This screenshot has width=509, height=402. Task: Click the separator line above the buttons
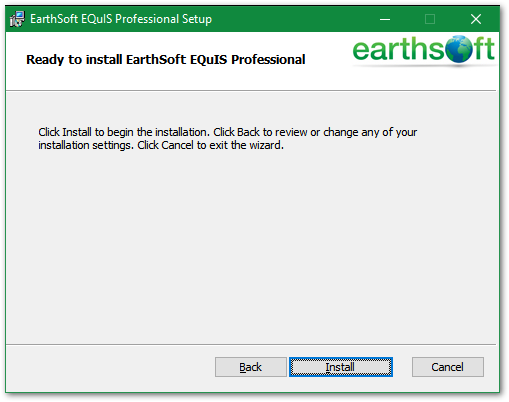tap(251, 344)
